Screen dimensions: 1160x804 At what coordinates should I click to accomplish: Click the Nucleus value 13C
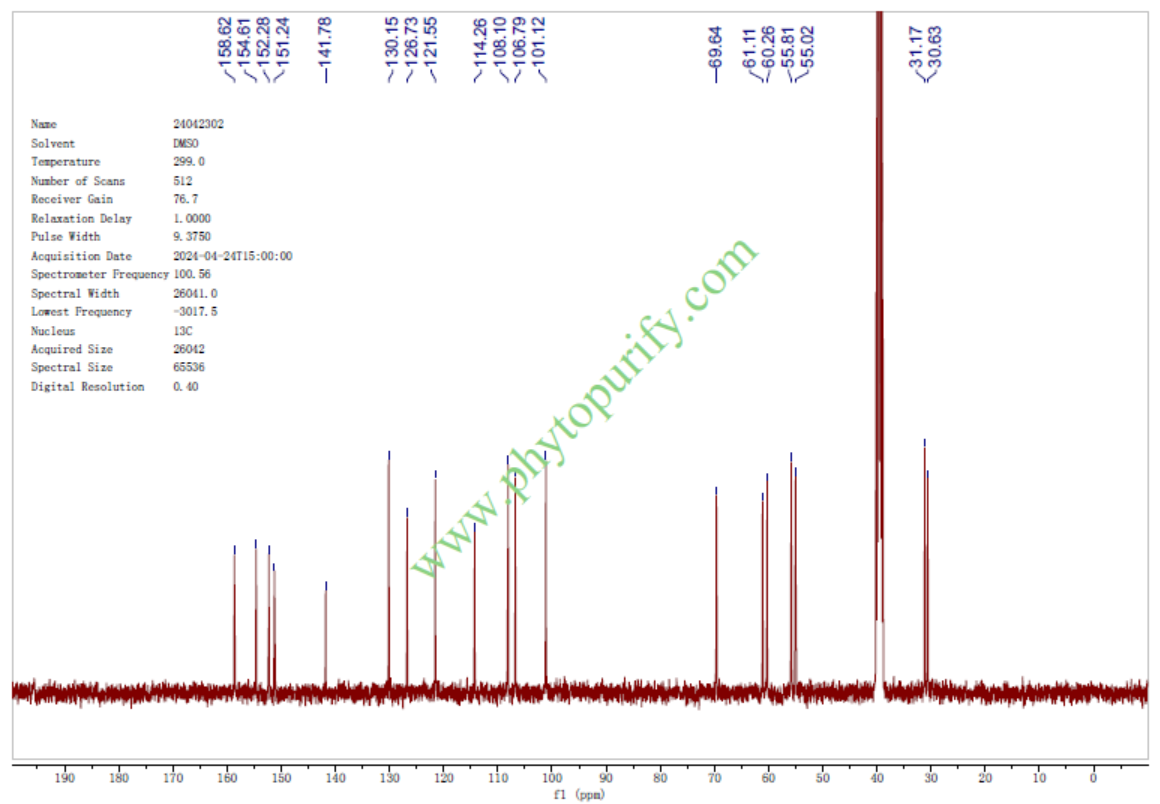183,330
